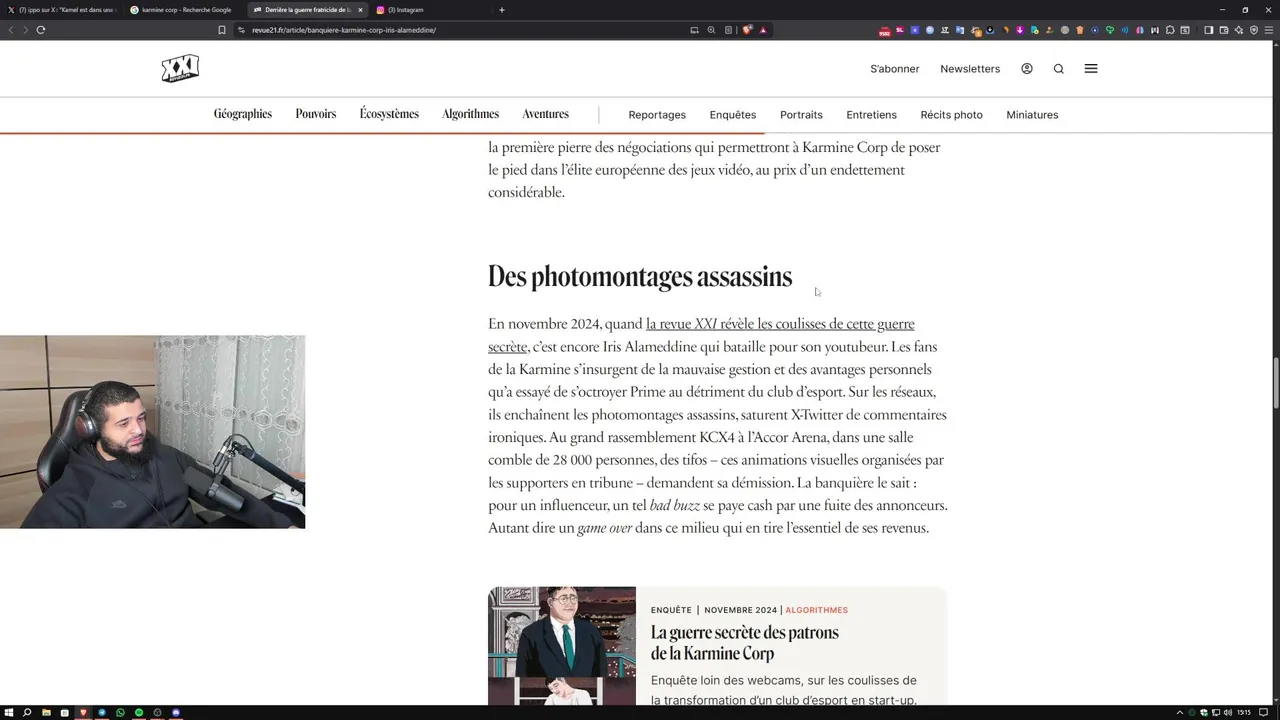Image resolution: width=1280 pixels, height=720 pixels.
Task: Go to Enquêtes
Action: [x=733, y=115]
